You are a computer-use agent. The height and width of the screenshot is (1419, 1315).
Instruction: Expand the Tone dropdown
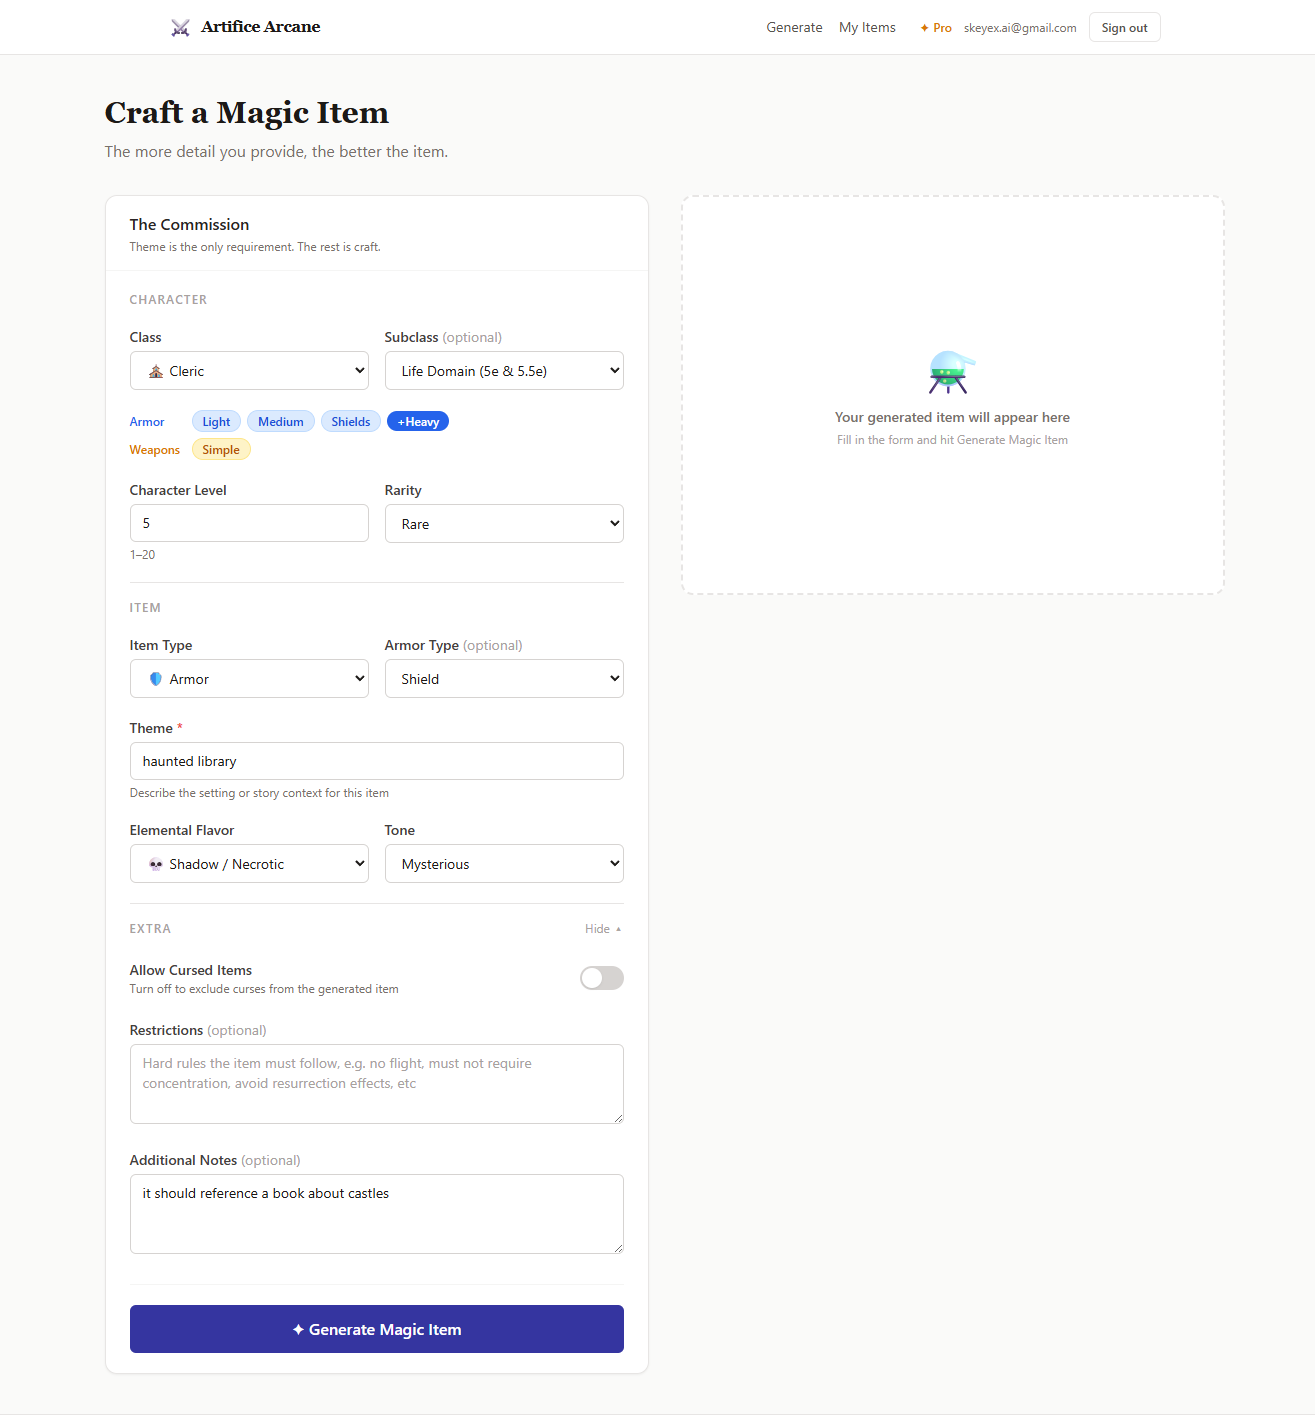click(504, 864)
